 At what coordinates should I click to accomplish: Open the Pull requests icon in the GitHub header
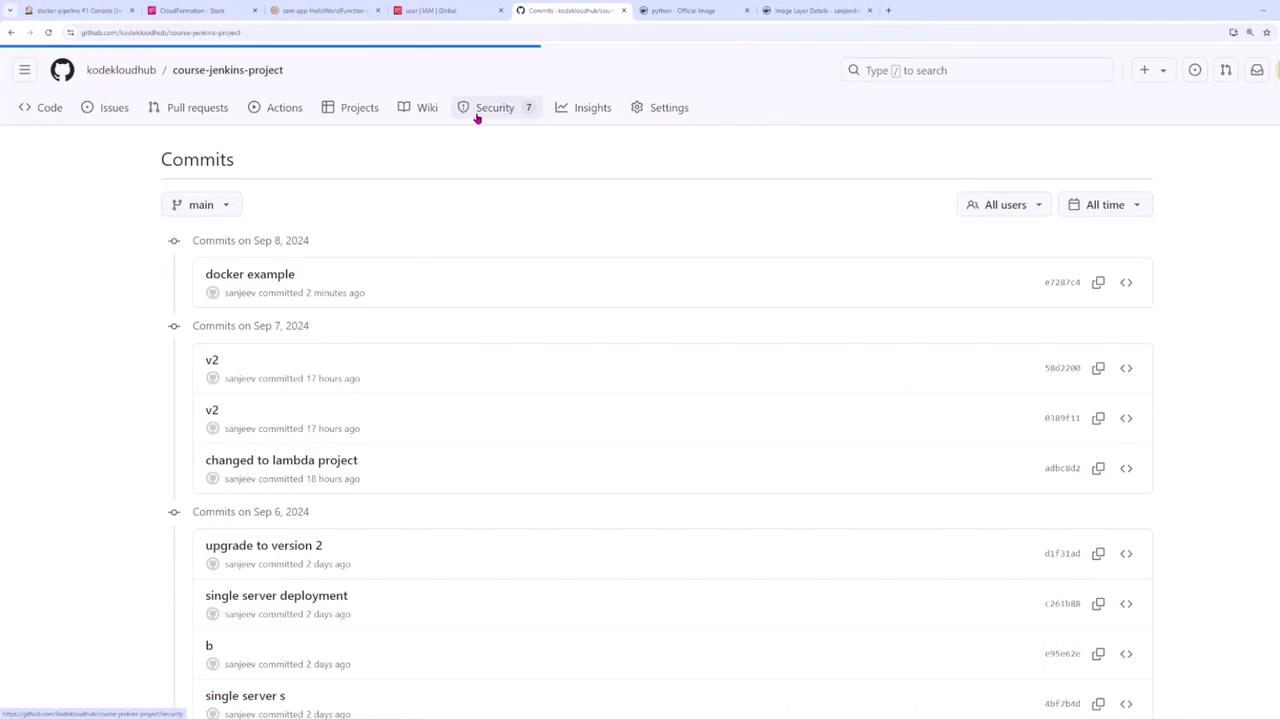tap(1226, 70)
